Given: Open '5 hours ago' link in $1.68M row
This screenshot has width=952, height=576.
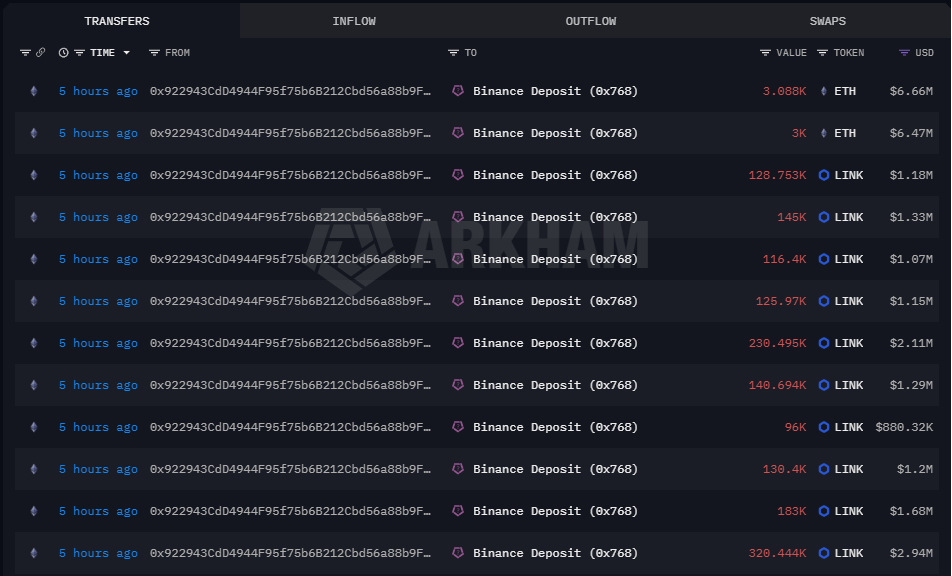Looking at the screenshot, I should coord(98,511).
